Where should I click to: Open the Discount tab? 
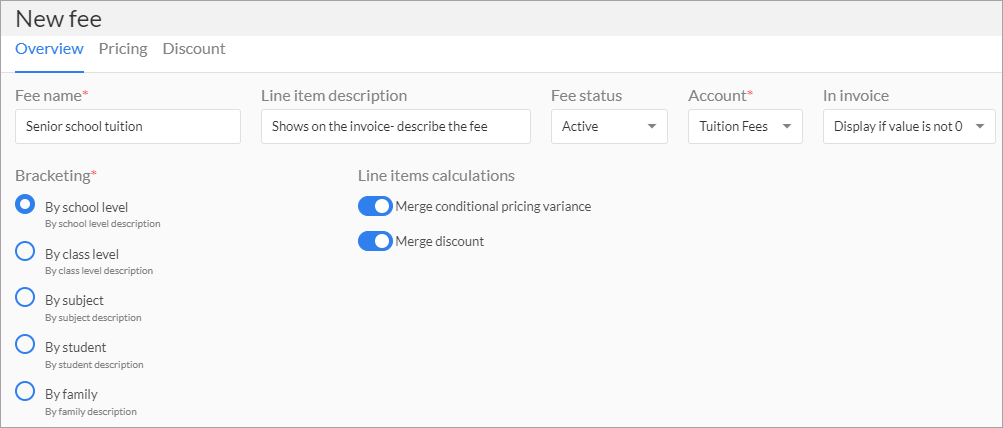tap(194, 49)
